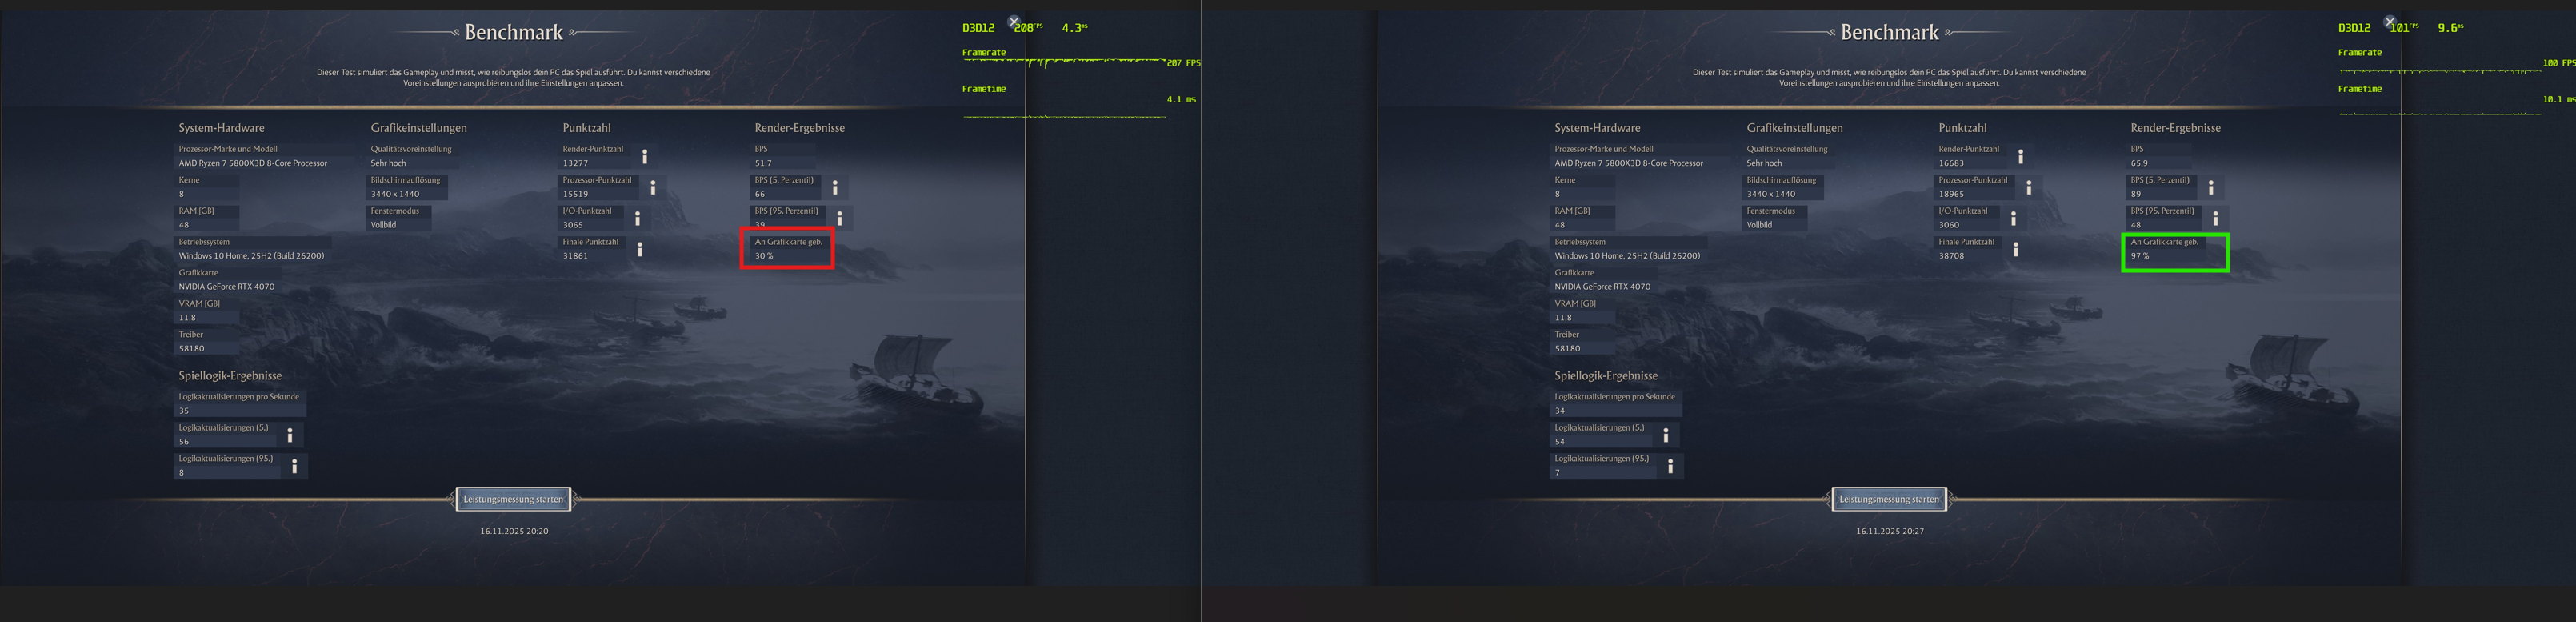Click the Benchmark title of left screenshot
2576x622 pixels.
pos(514,32)
